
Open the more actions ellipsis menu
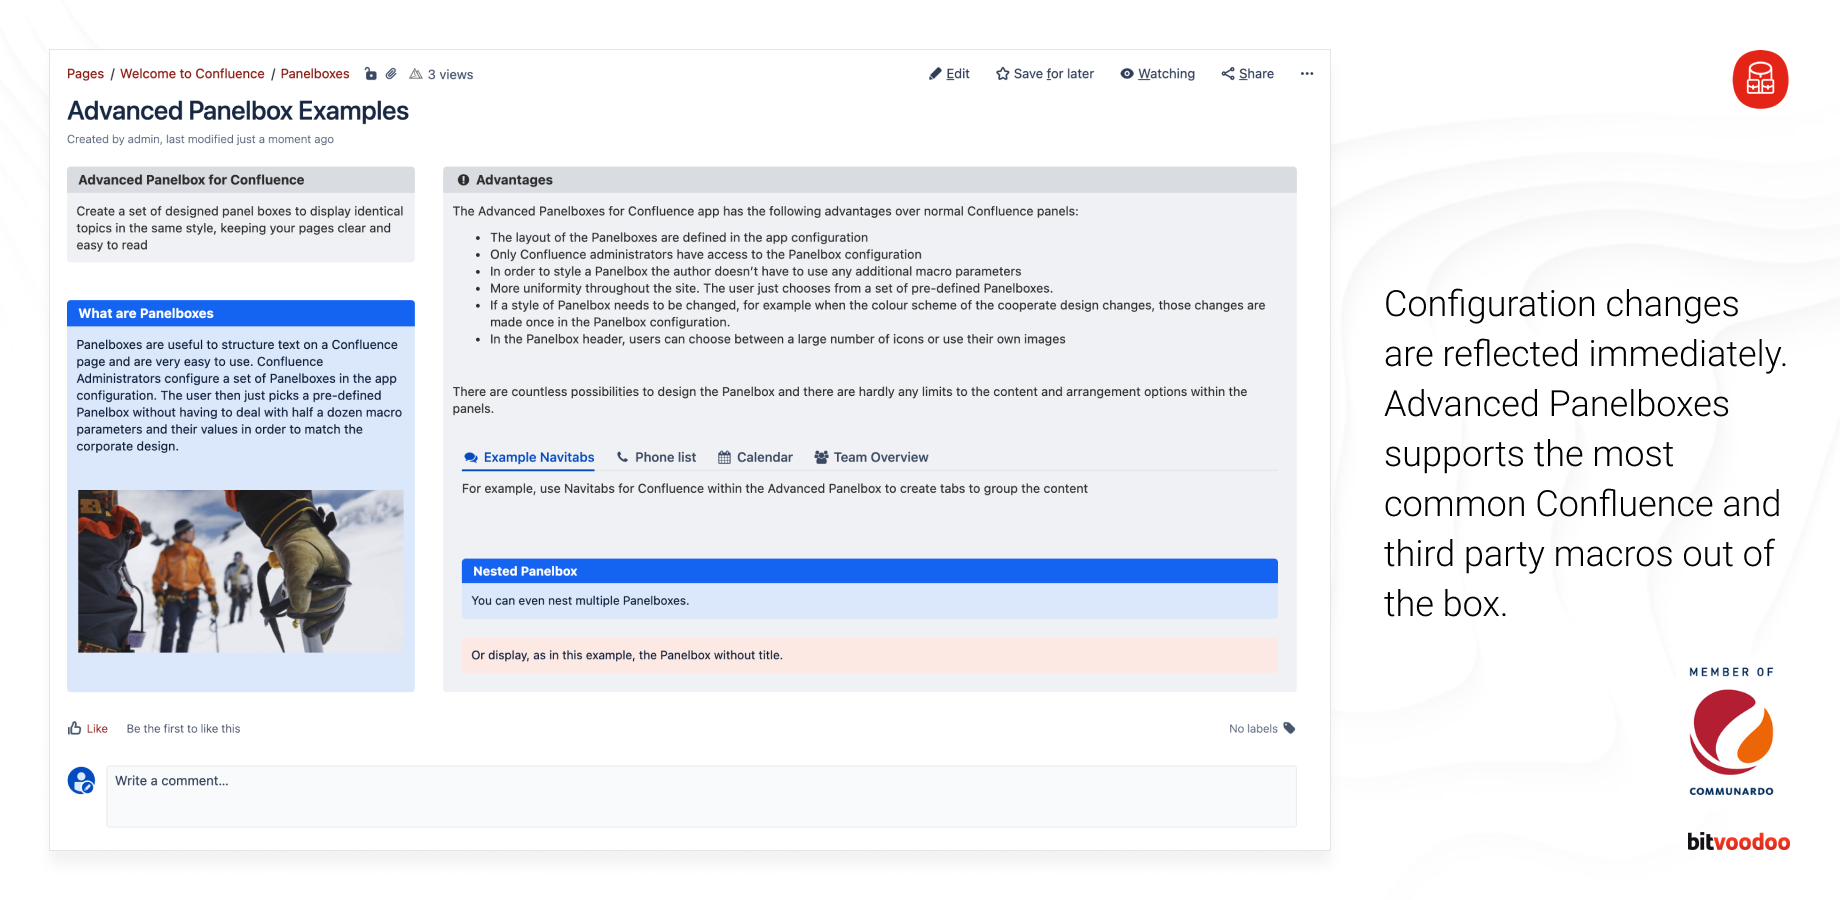pyautogui.click(x=1307, y=73)
